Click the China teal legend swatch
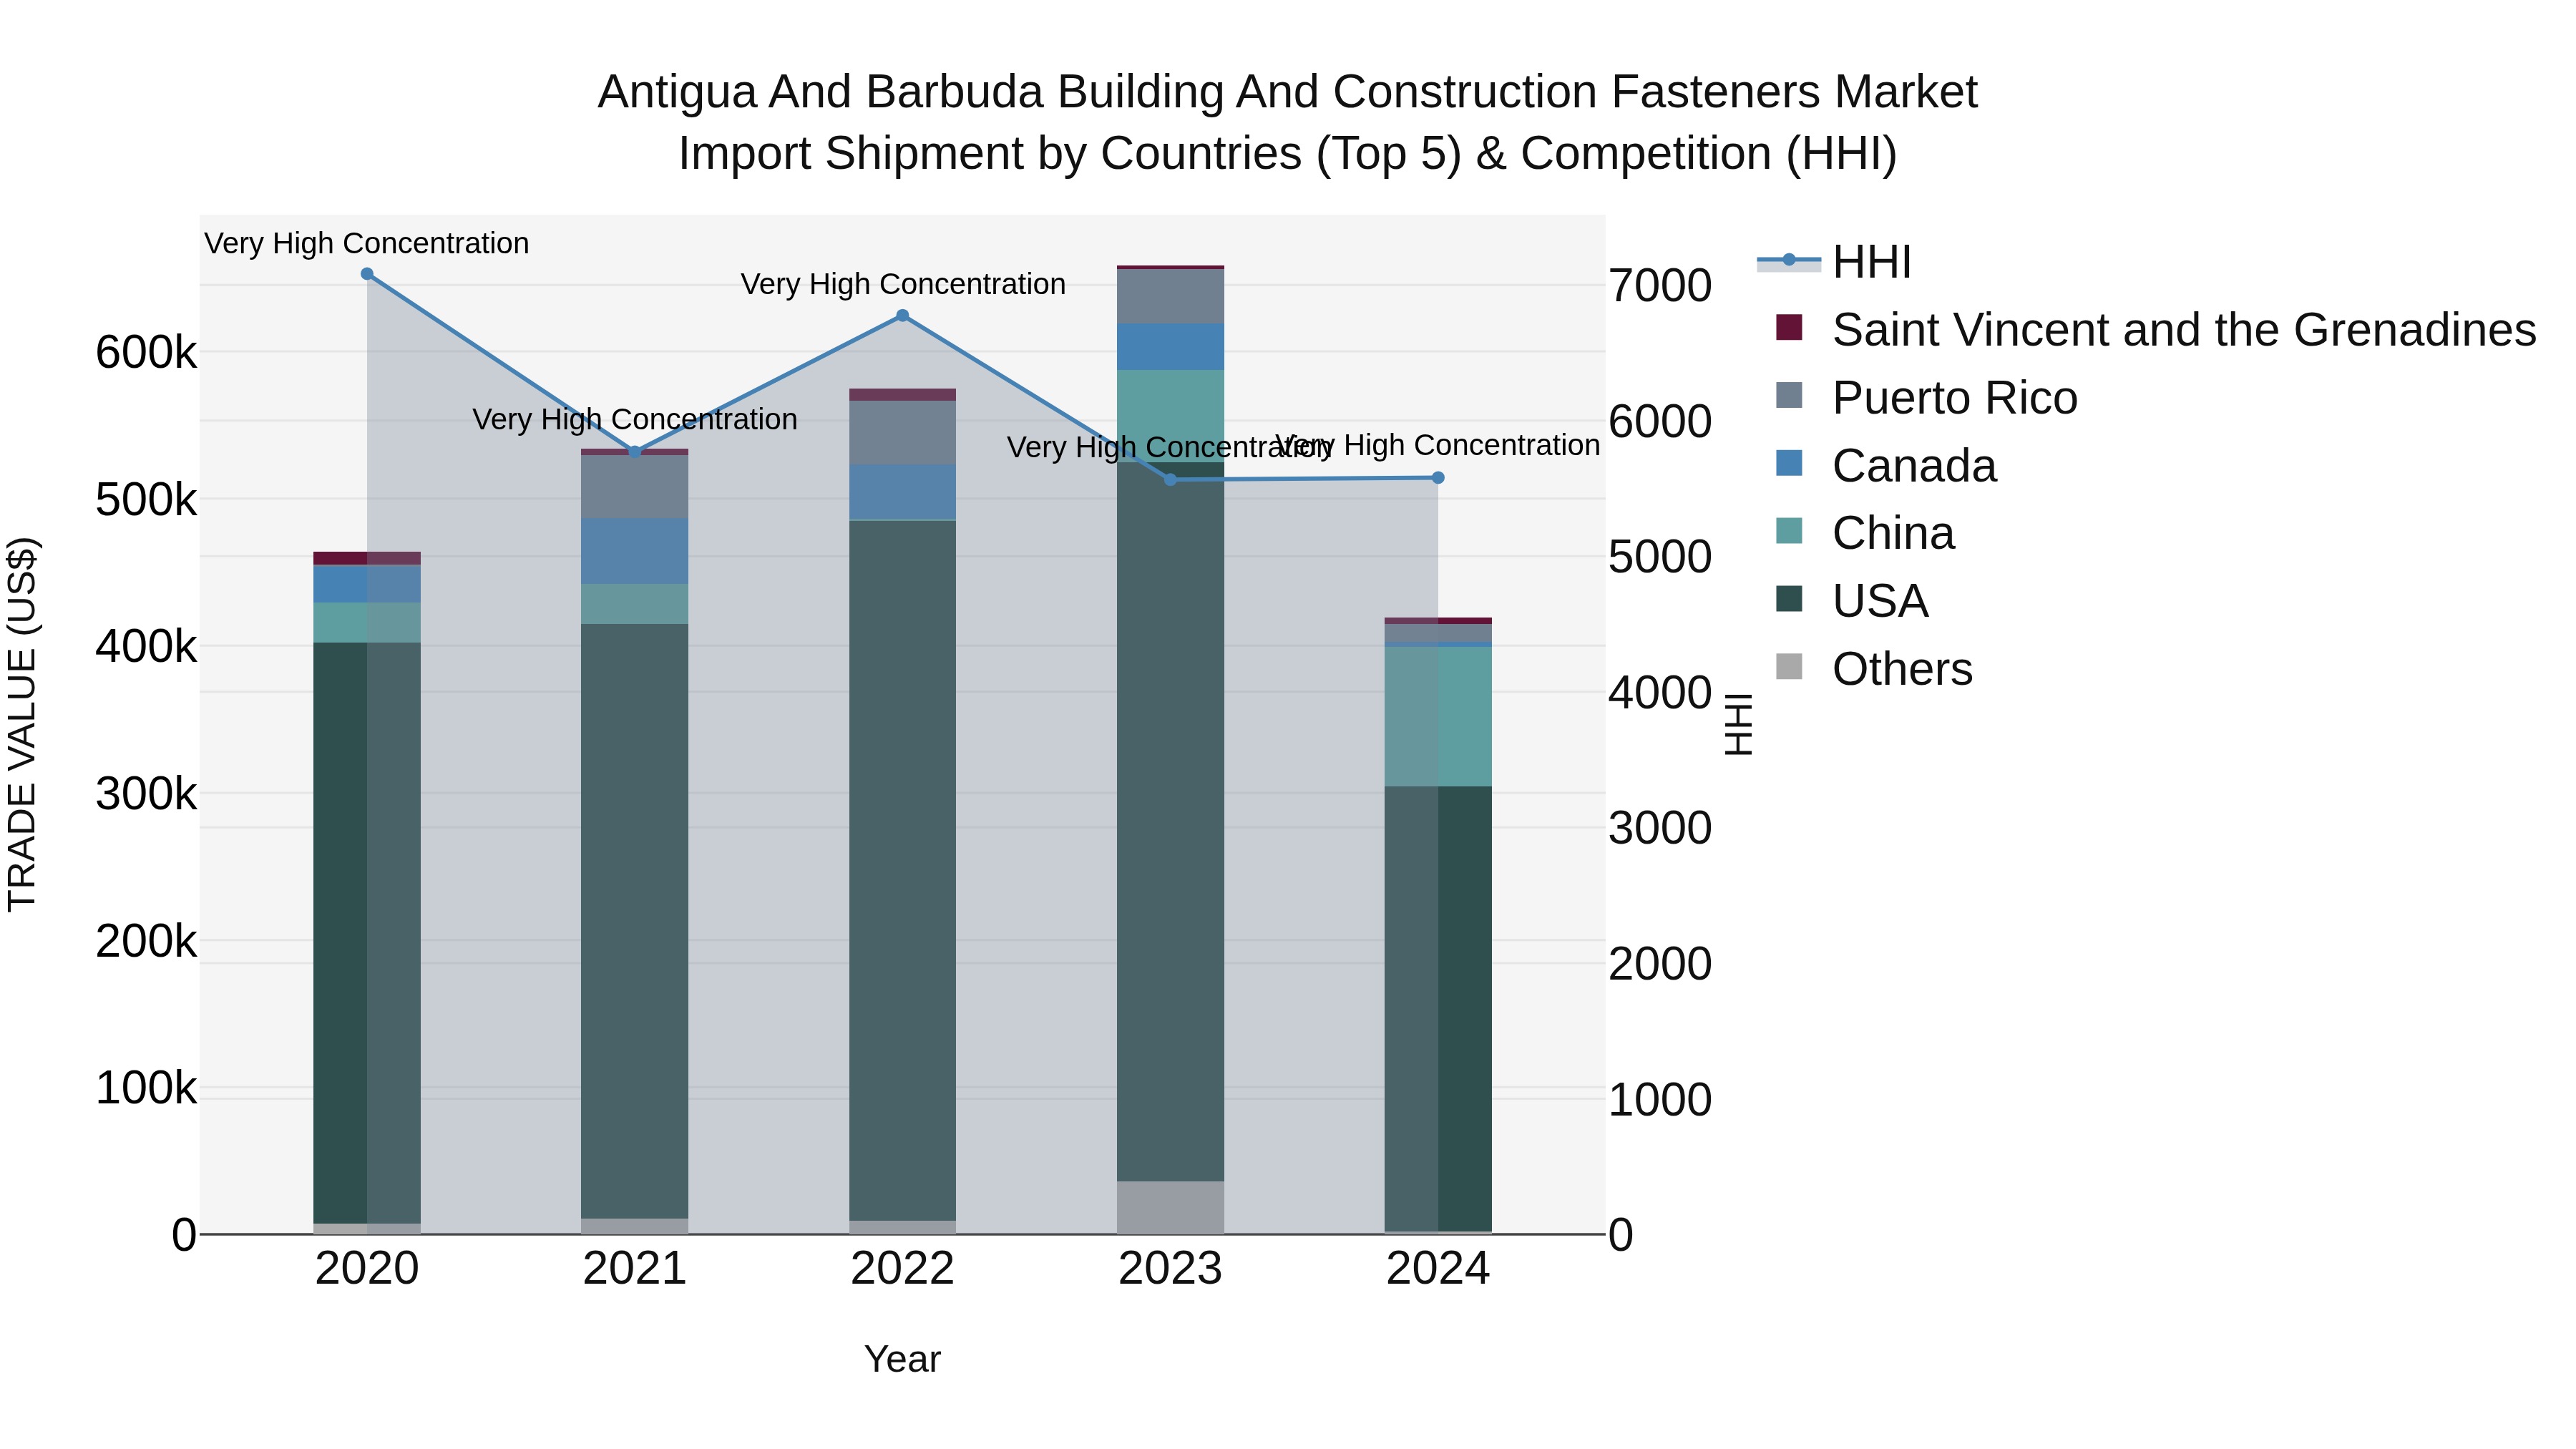This screenshot has width=2576, height=1449. [1789, 531]
